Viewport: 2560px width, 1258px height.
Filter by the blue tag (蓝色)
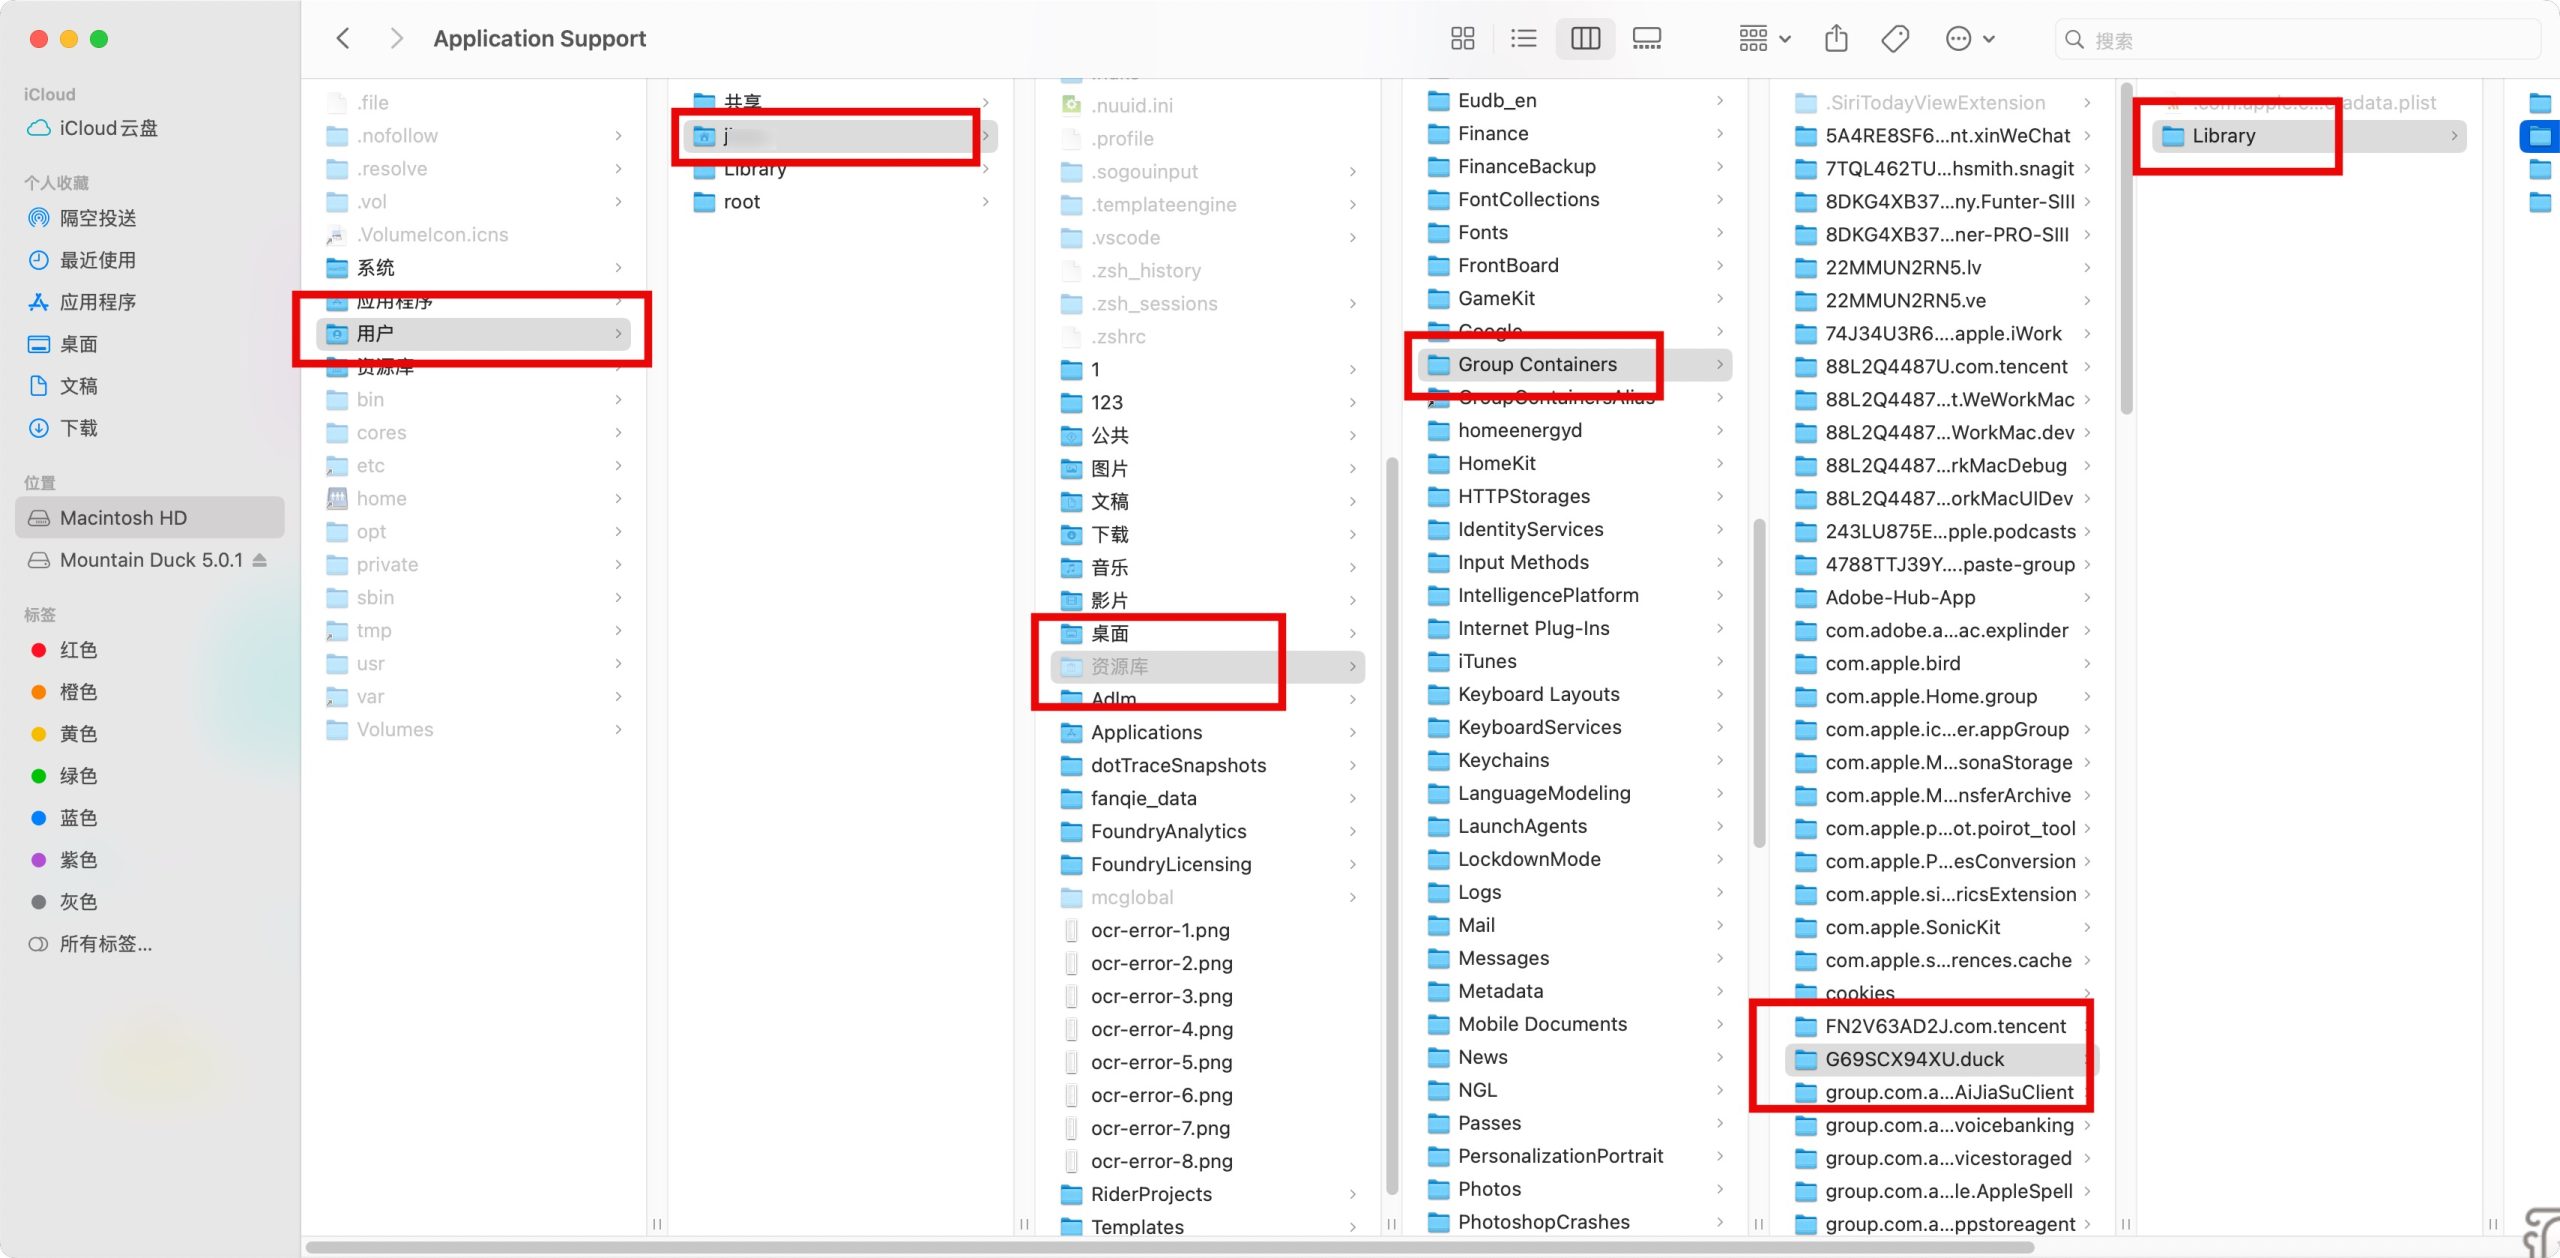[78, 818]
